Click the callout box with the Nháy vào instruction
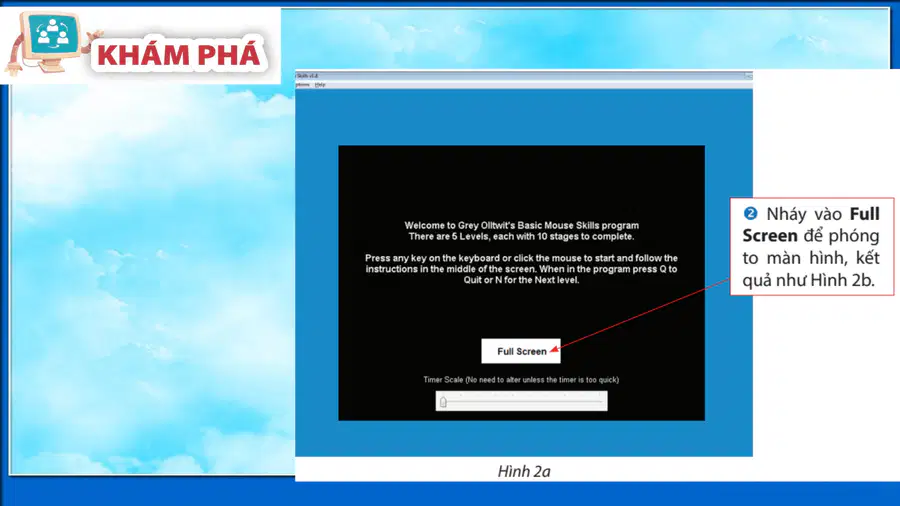900x506 pixels. (812, 247)
